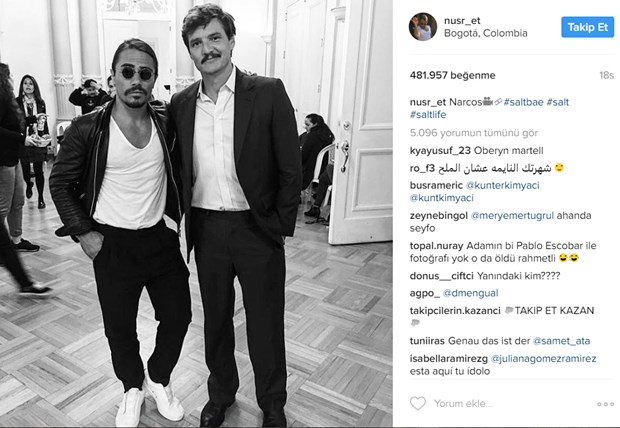Open the topal.nuray commenter profile

tap(436, 246)
